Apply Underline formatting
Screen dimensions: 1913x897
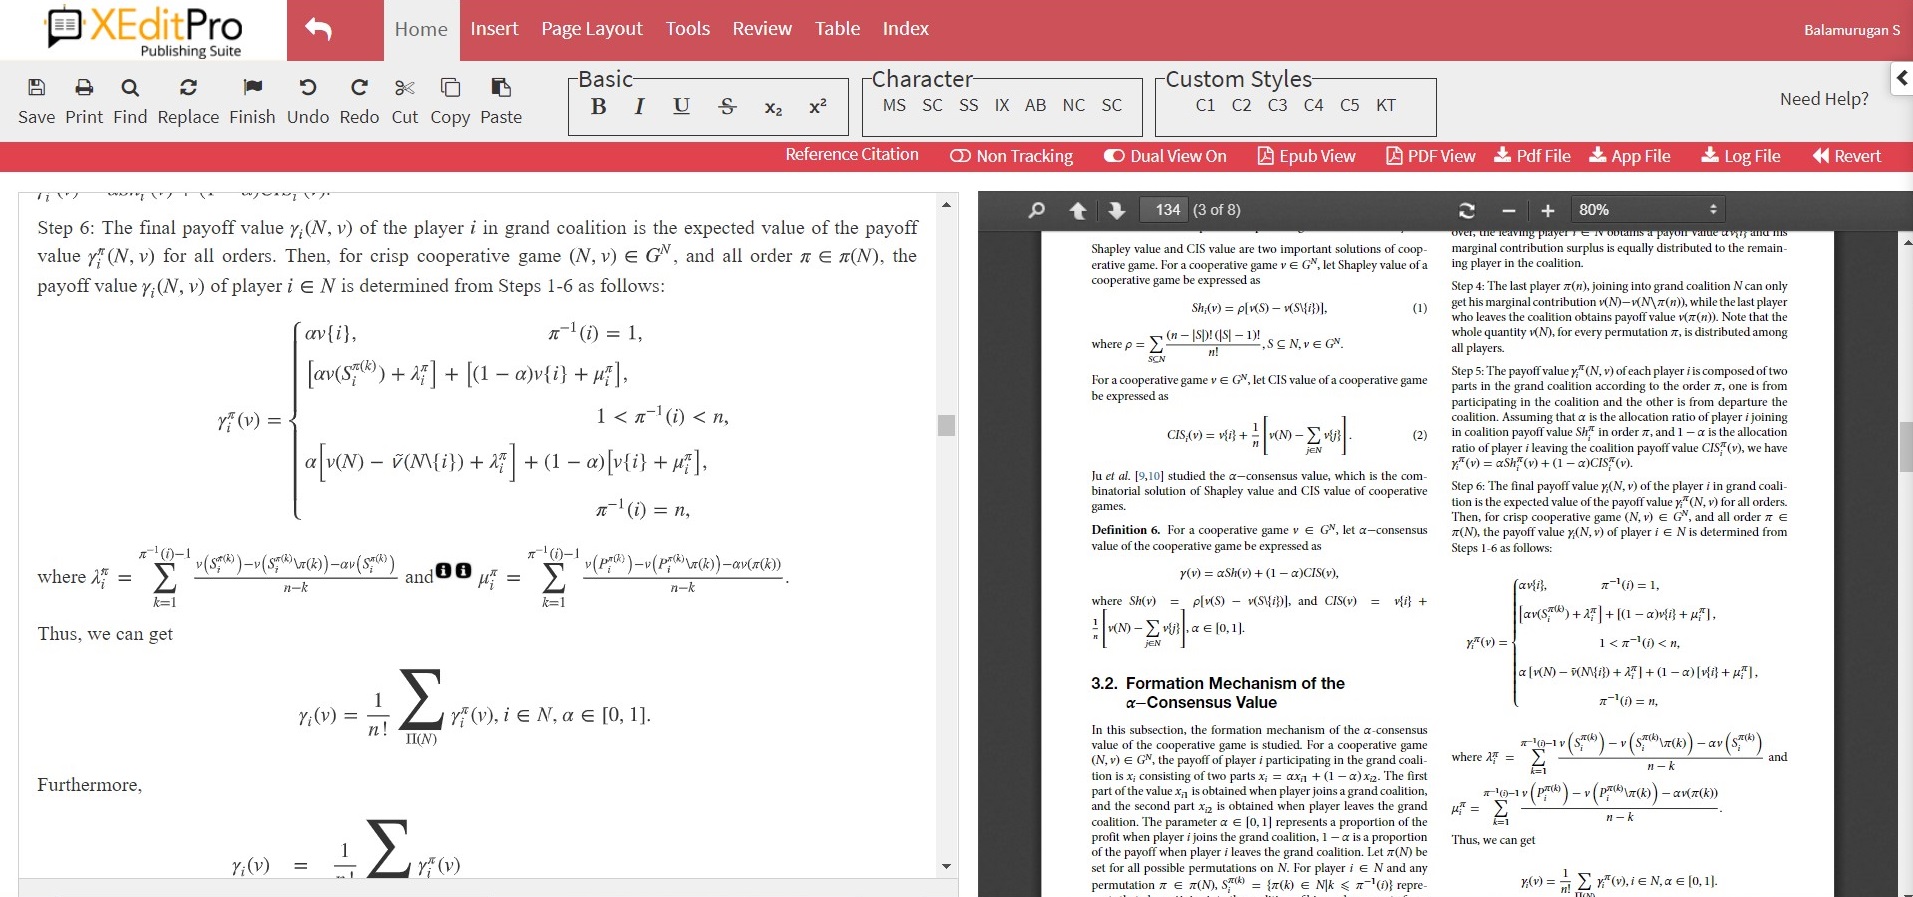[x=681, y=106]
